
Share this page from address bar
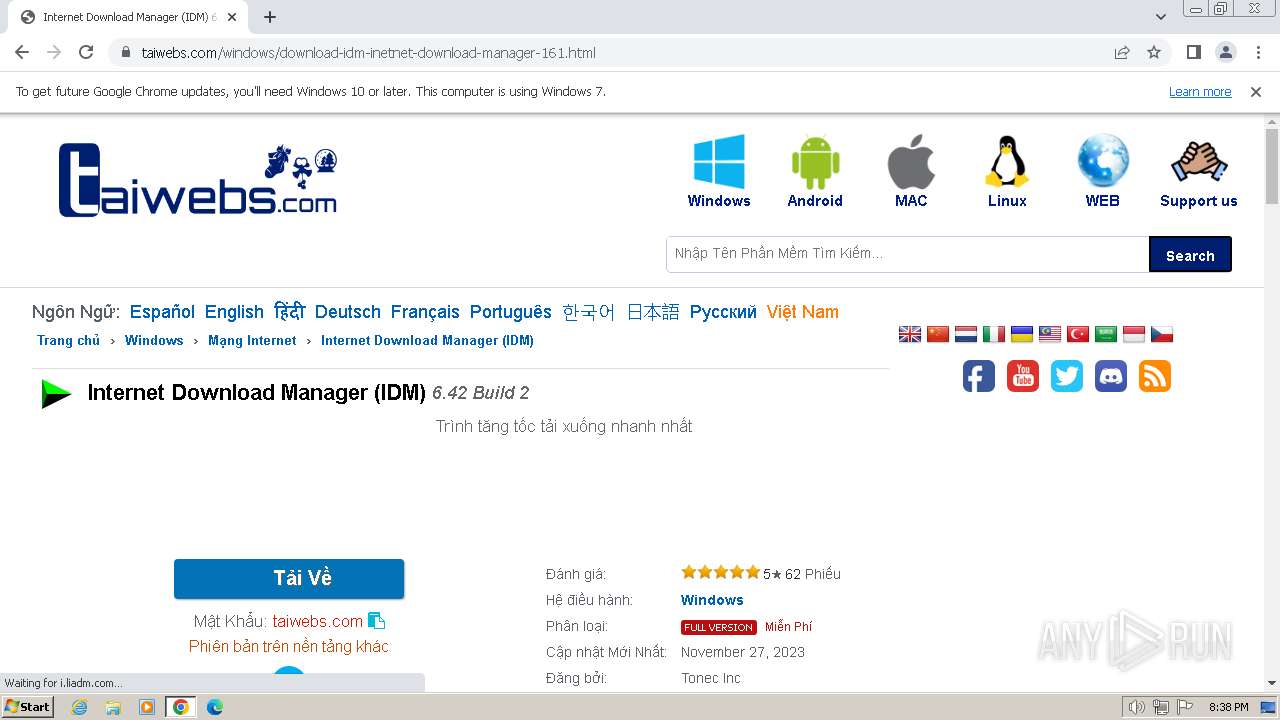click(x=1122, y=52)
